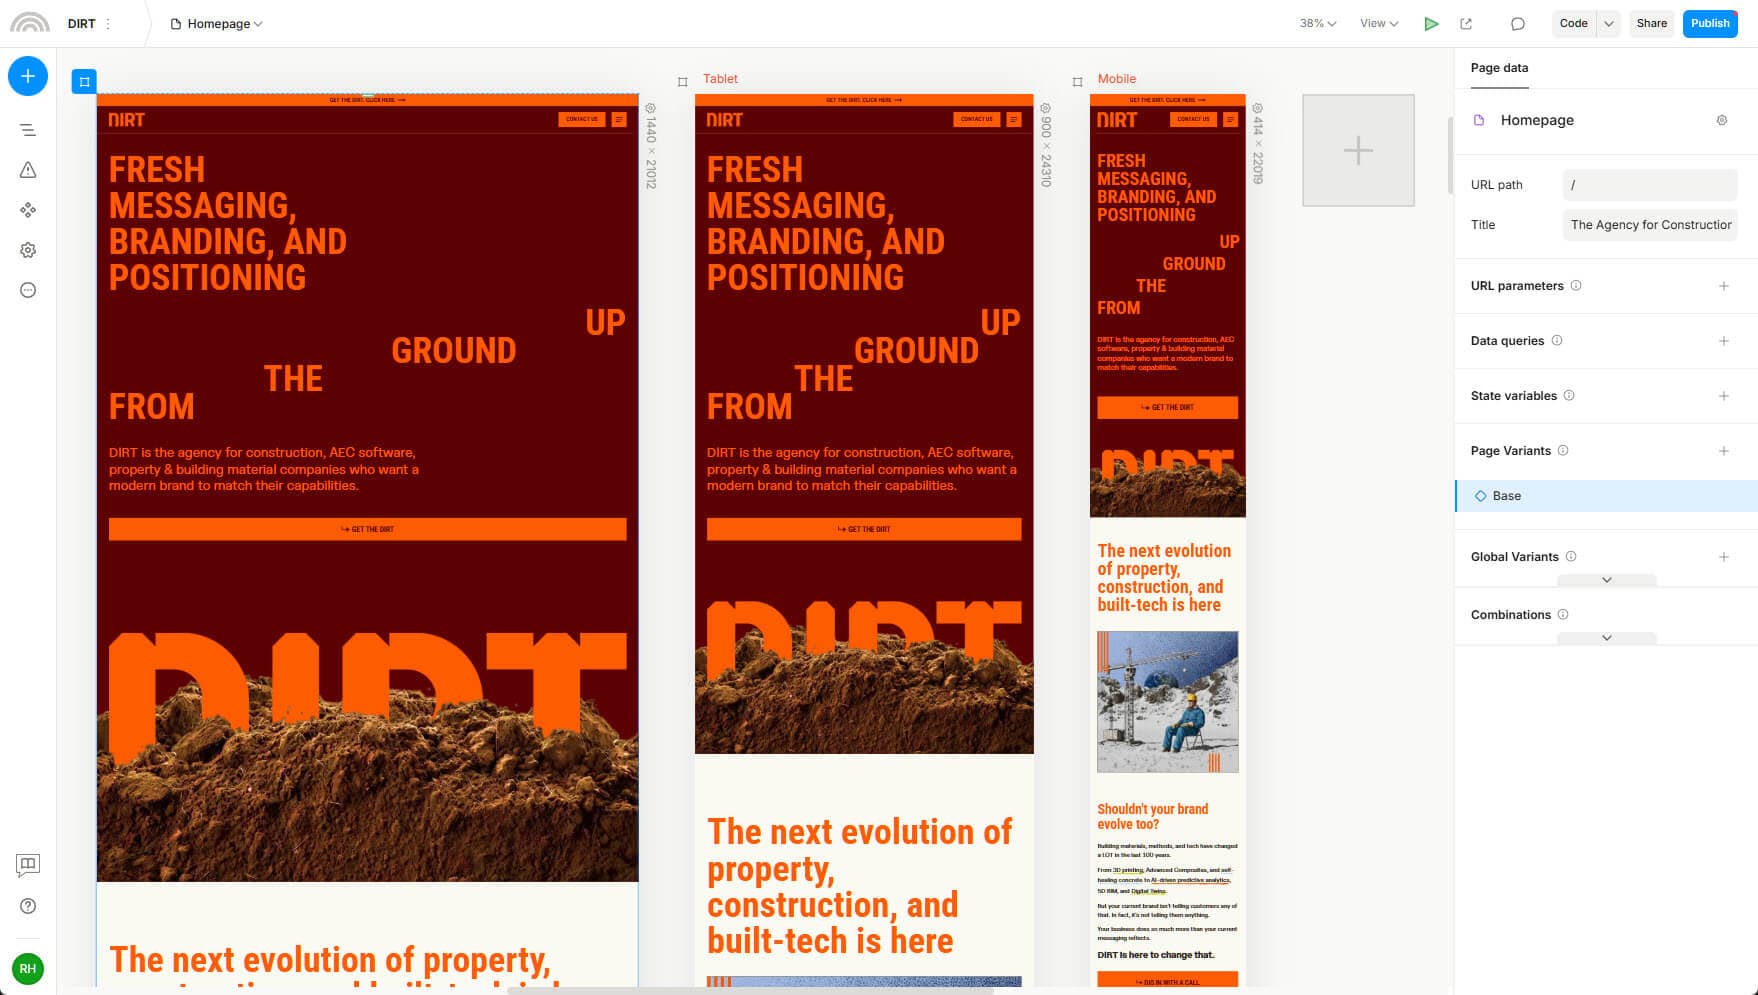Open the View dropdown menu
The image size is (1758, 995).
coord(1378,24)
